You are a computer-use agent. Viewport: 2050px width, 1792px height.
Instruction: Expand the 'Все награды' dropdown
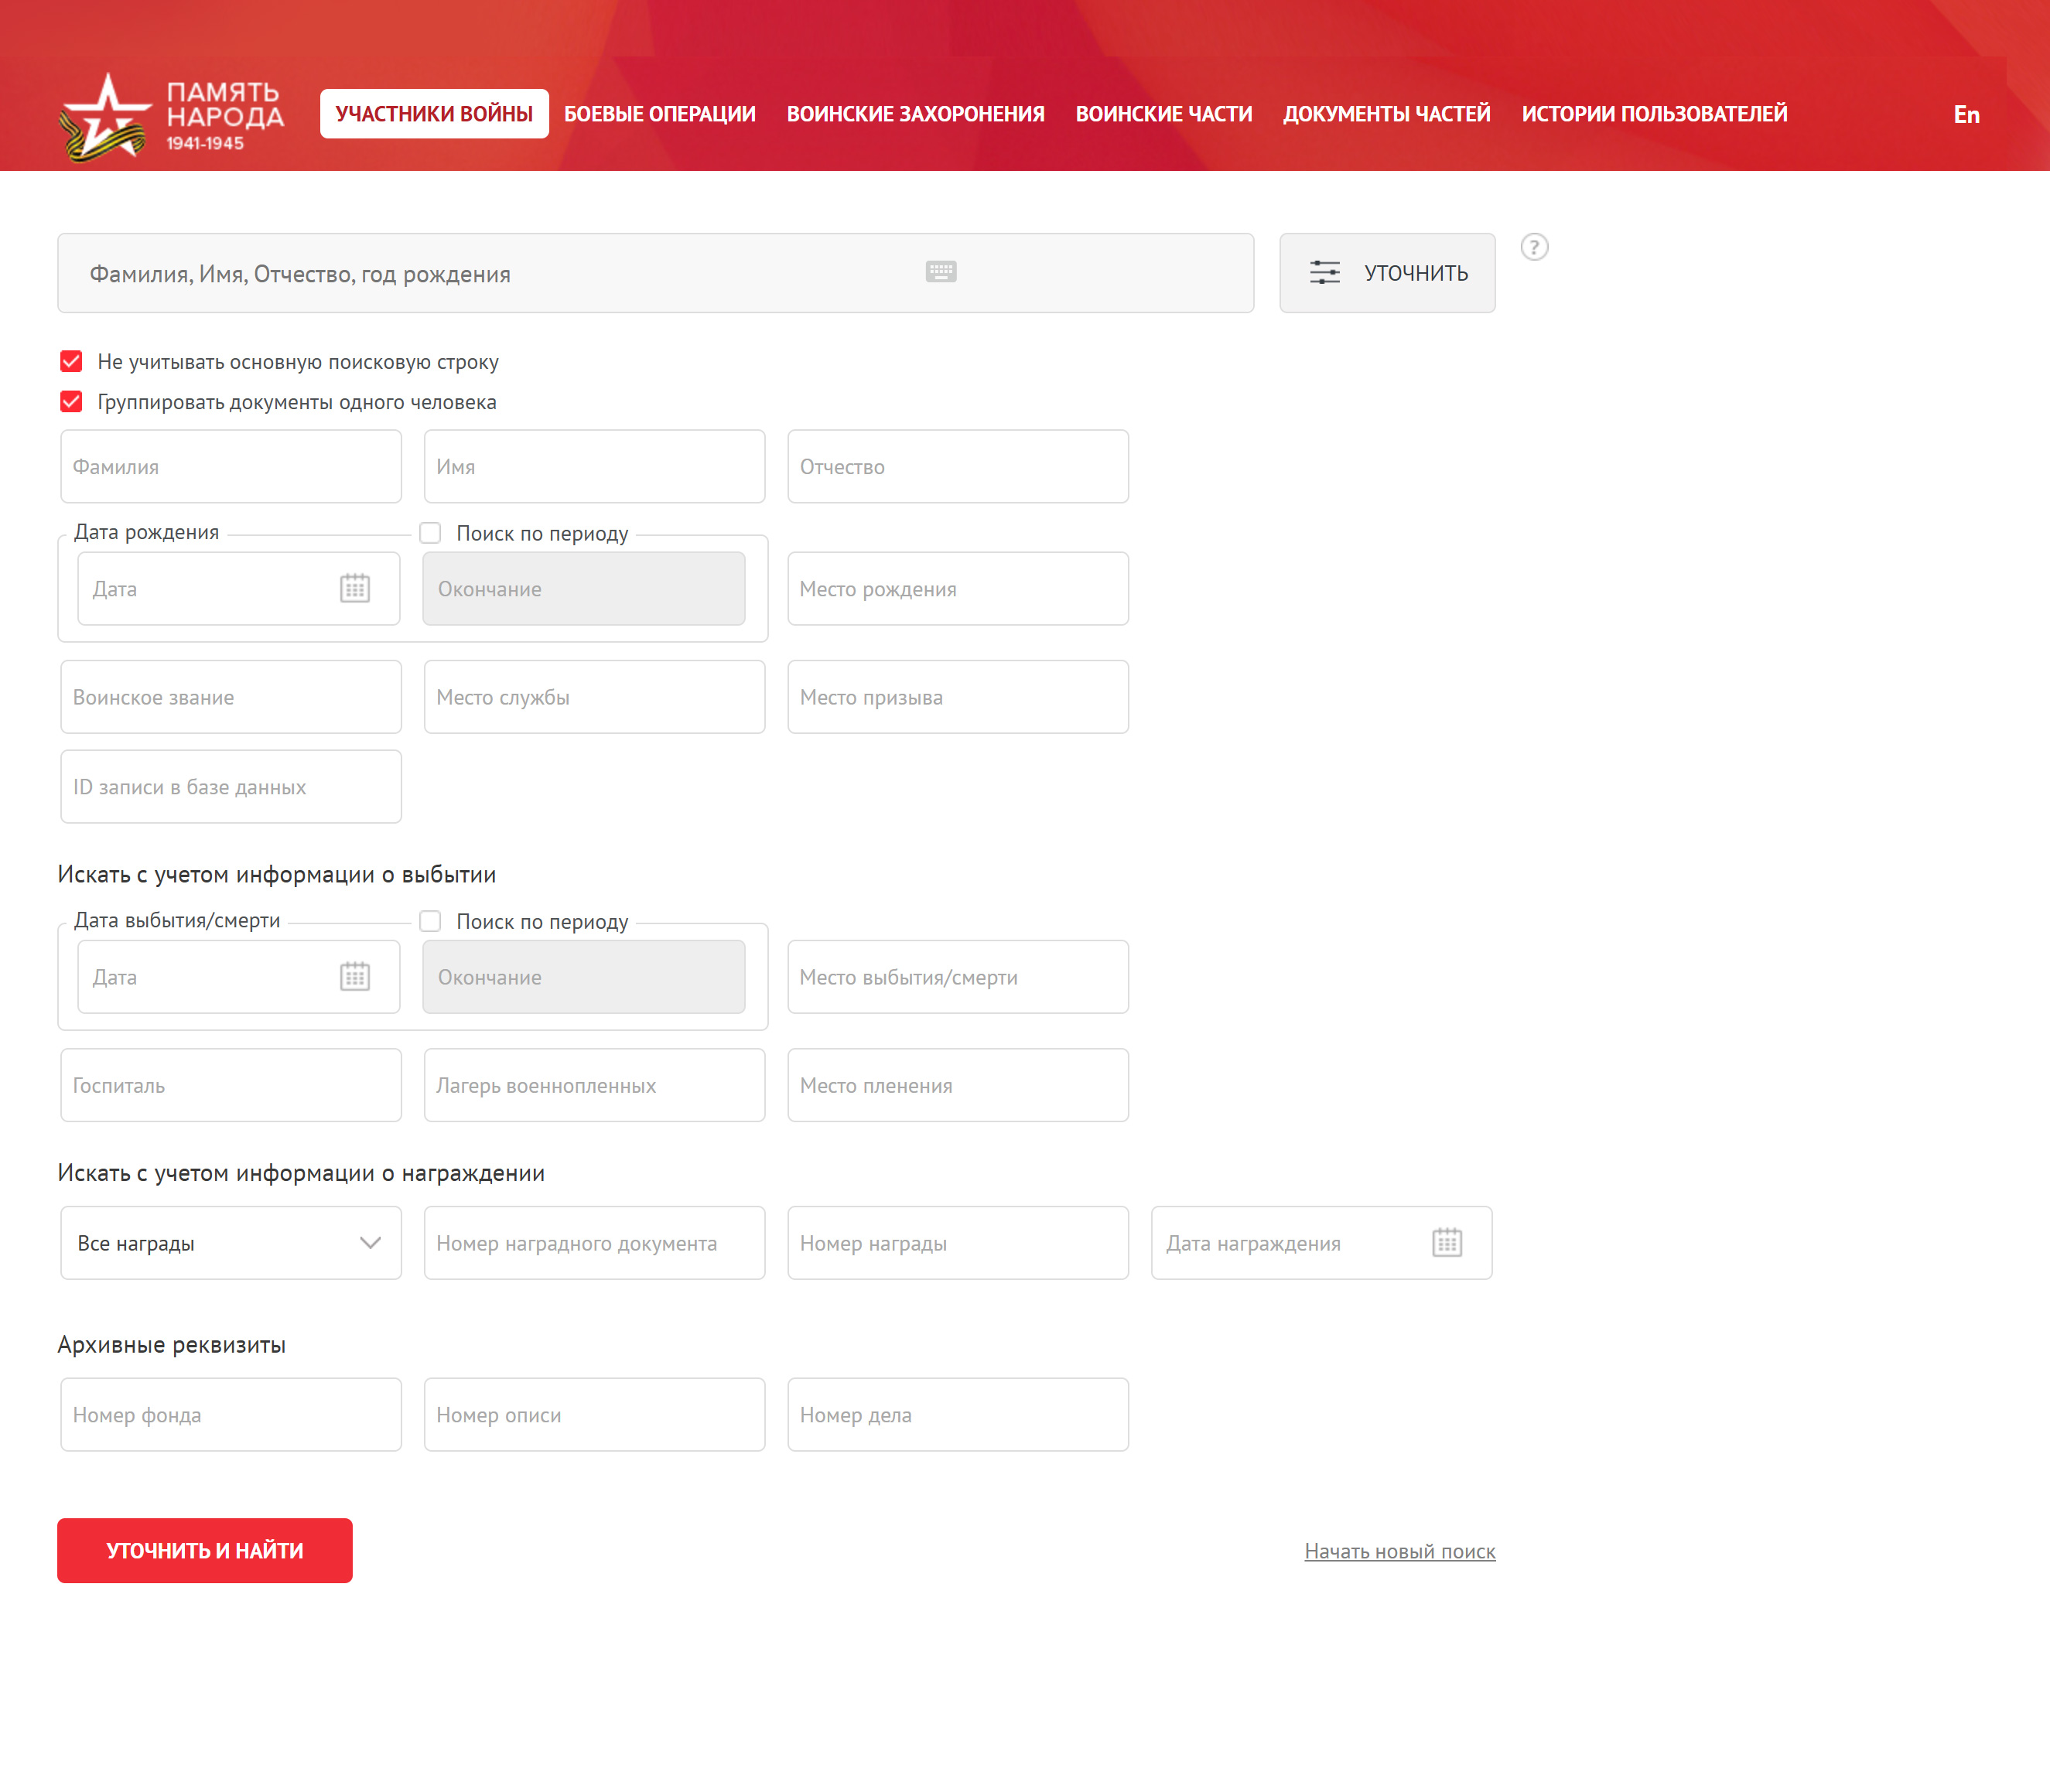231,1243
